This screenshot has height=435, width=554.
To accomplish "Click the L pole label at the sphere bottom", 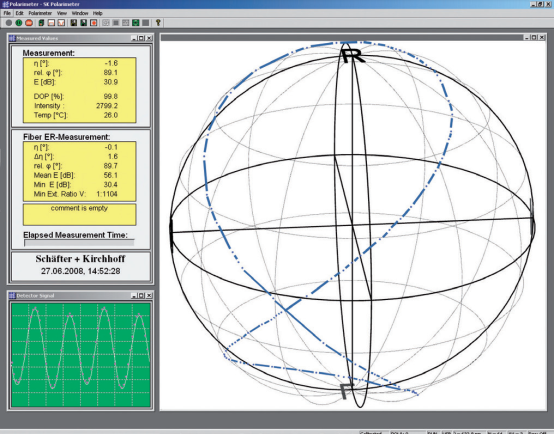I will coord(346,391).
